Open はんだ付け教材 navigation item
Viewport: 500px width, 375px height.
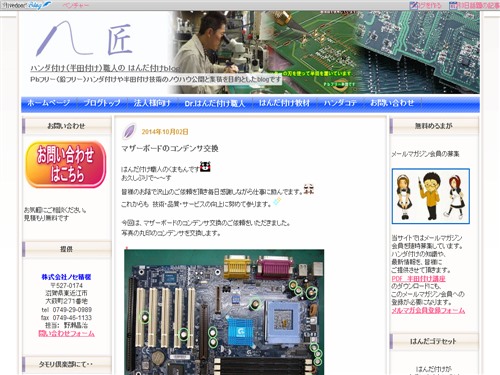tap(284, 103)
